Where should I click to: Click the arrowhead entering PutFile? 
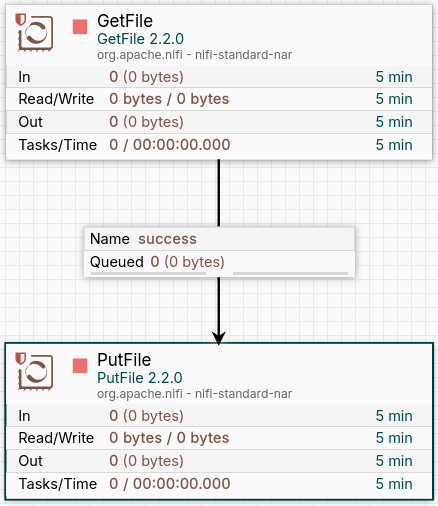pyautogui.click(x=219, y=338)
